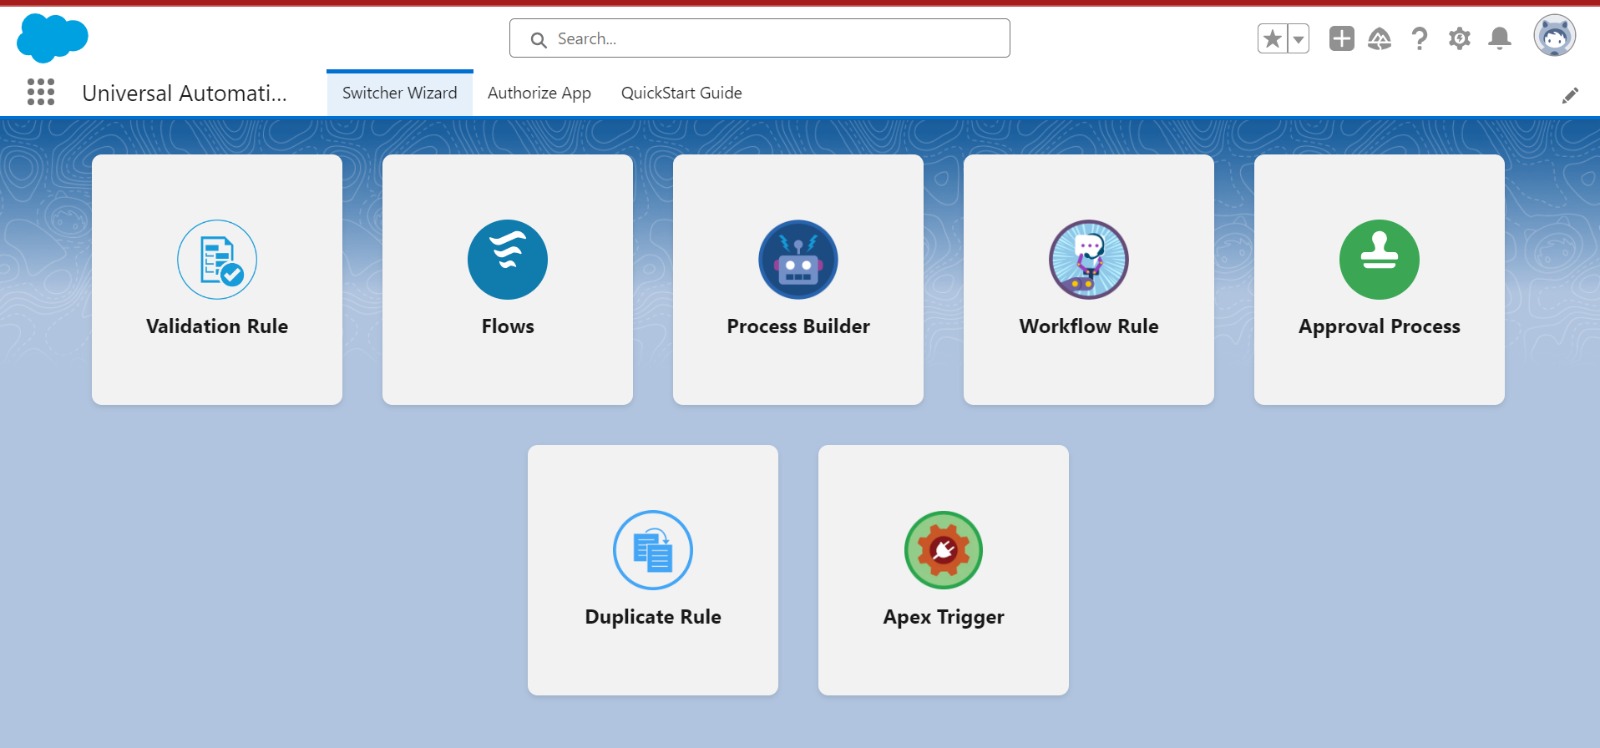
Task: Click the Validation Rule checklist icon
Action: (217, 260)
